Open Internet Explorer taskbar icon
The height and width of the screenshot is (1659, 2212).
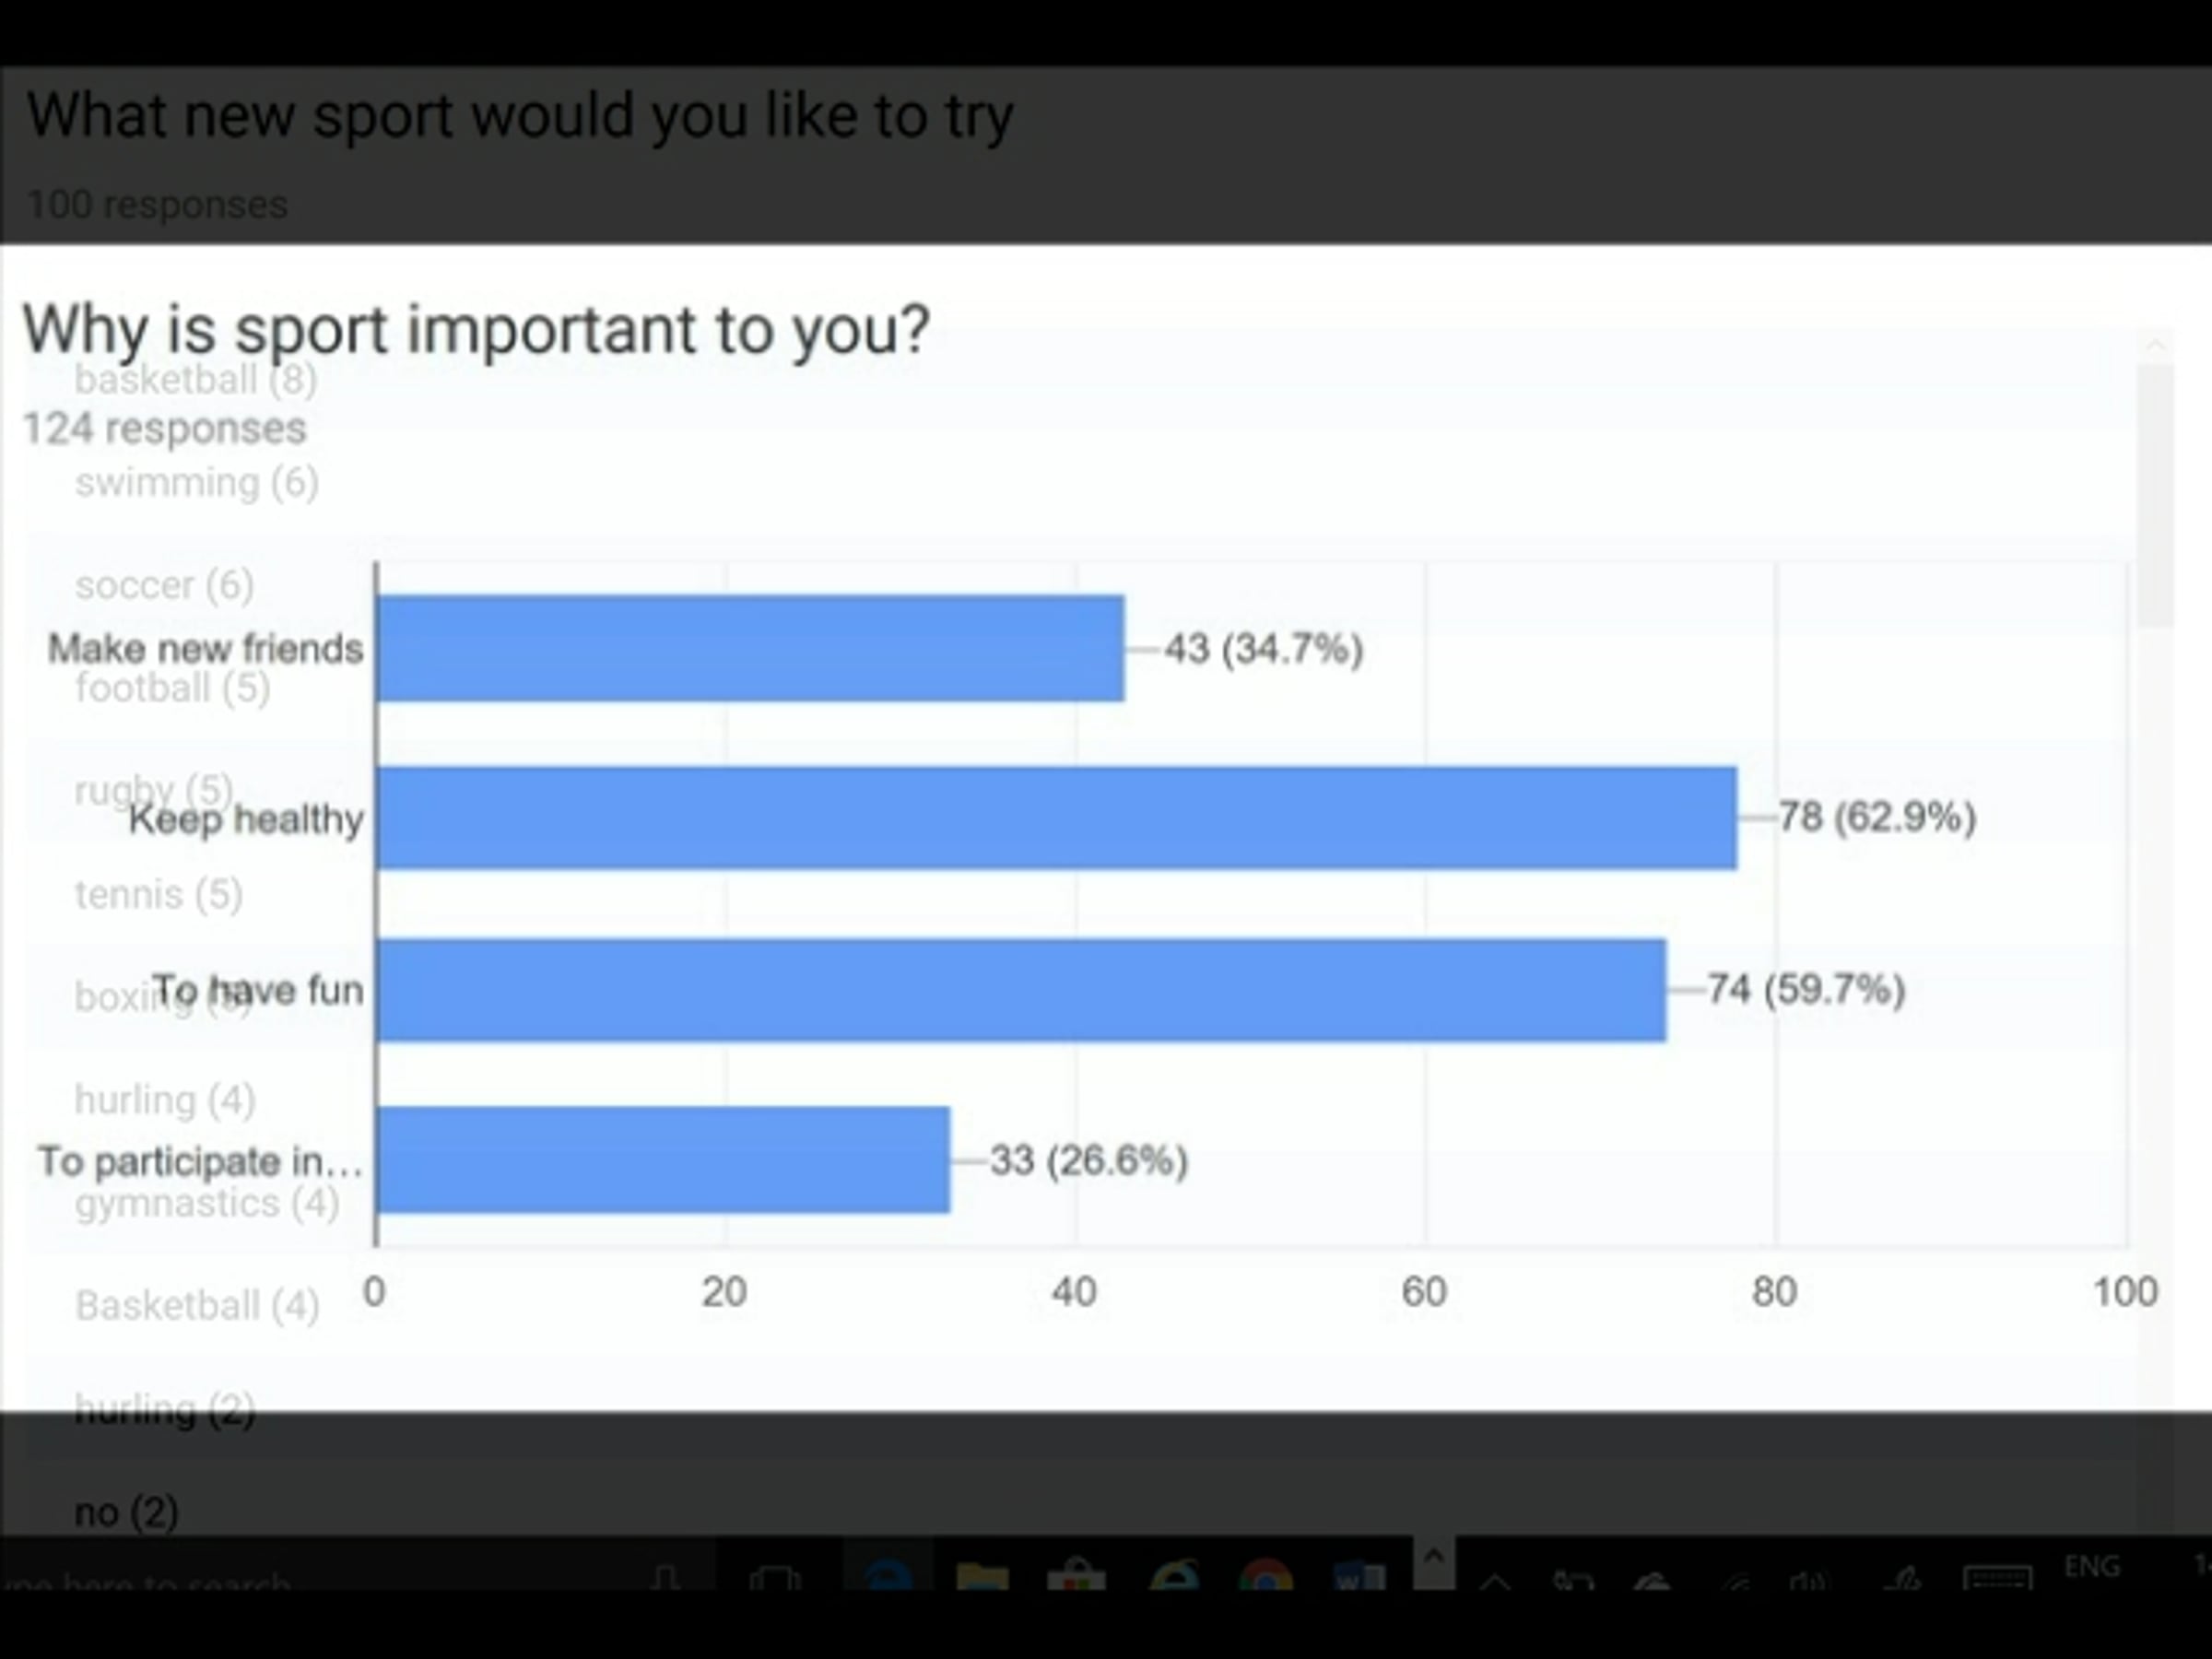(x=1174, y=1577)
